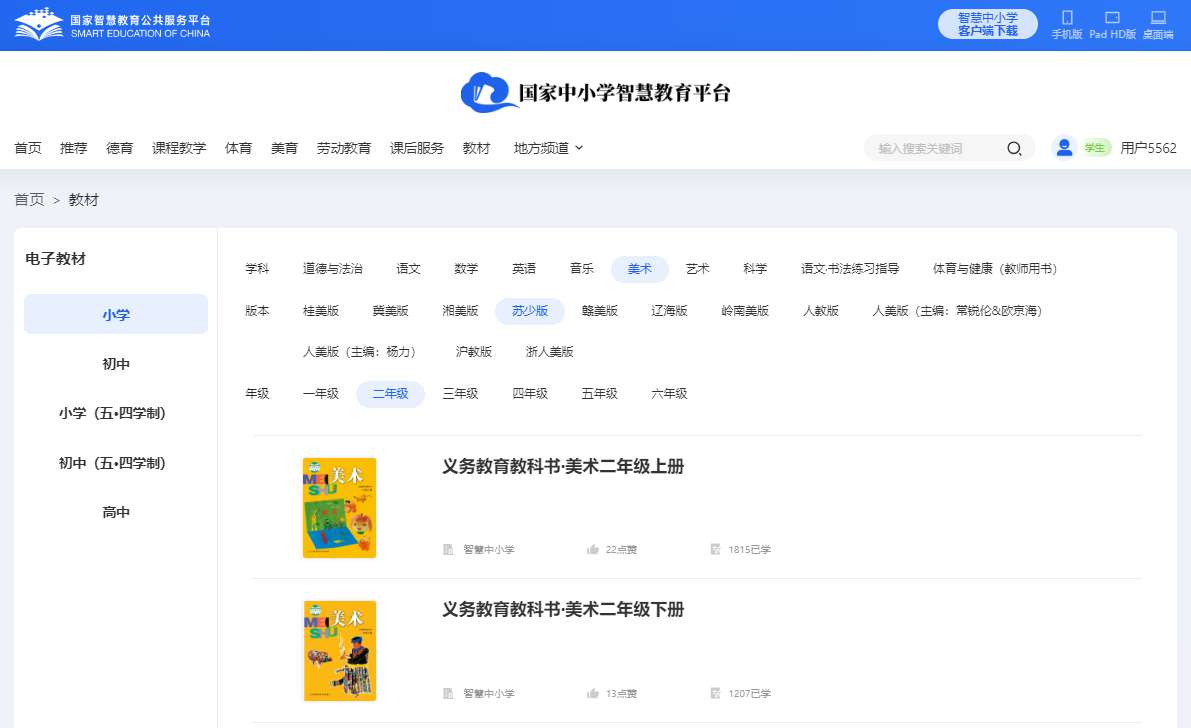Image resolution: width=1191 pixels, height=728 pixels.
Task: Filter subject by 英语
Action: [x=524, y=269]
